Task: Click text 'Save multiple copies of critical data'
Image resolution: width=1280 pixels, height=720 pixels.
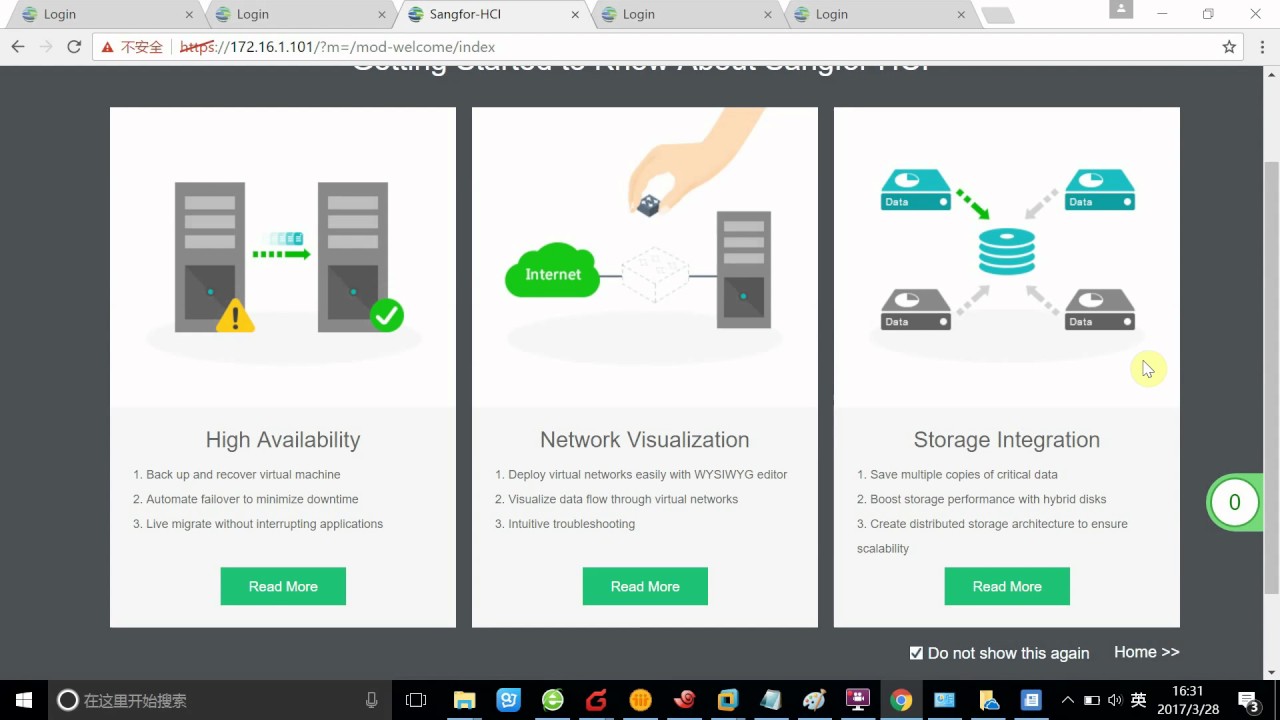Action: pos(964,475)
